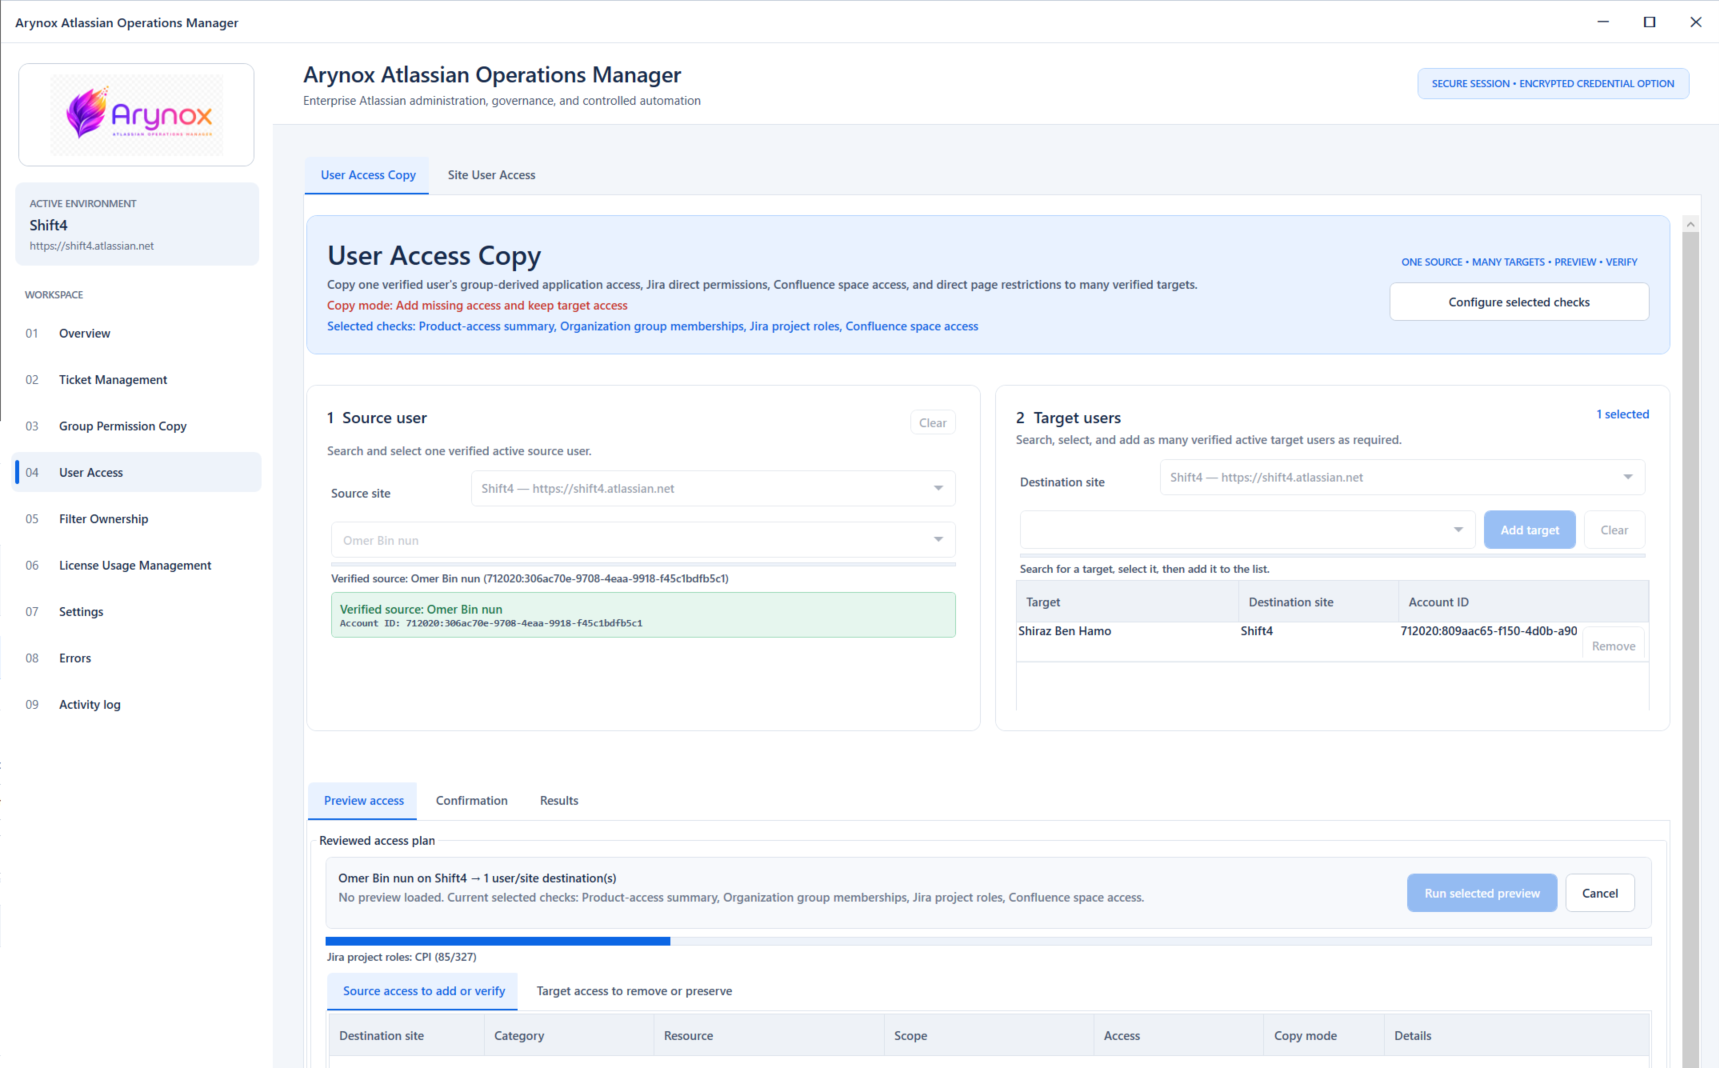
Task: Open Source access to add or verify tab
Action: [423, 991]
